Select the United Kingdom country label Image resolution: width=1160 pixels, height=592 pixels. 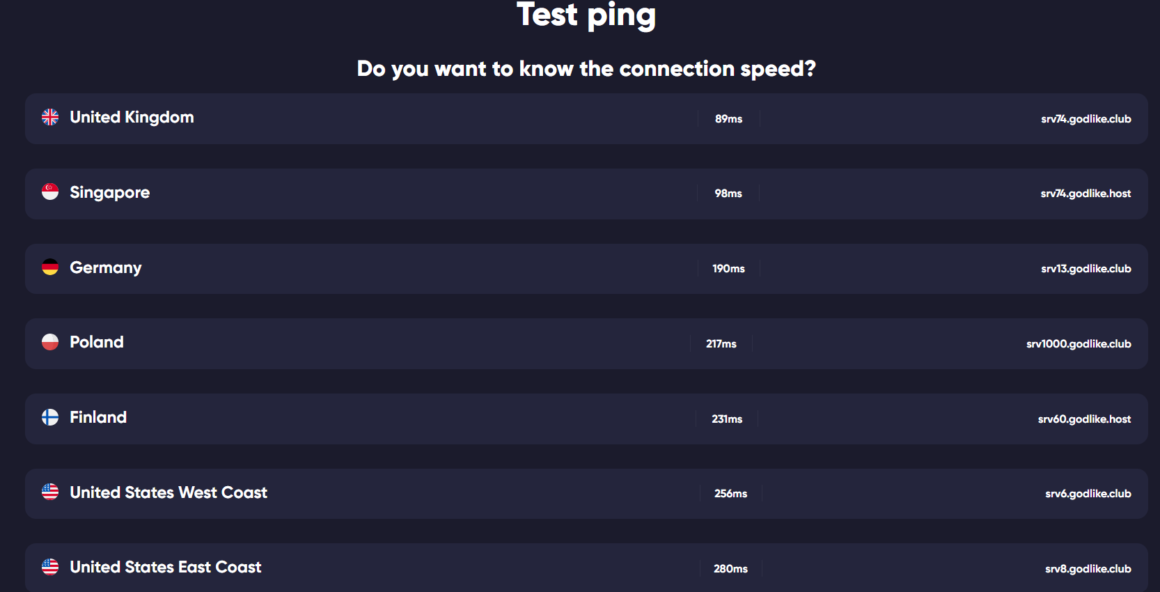pos(132,117)
